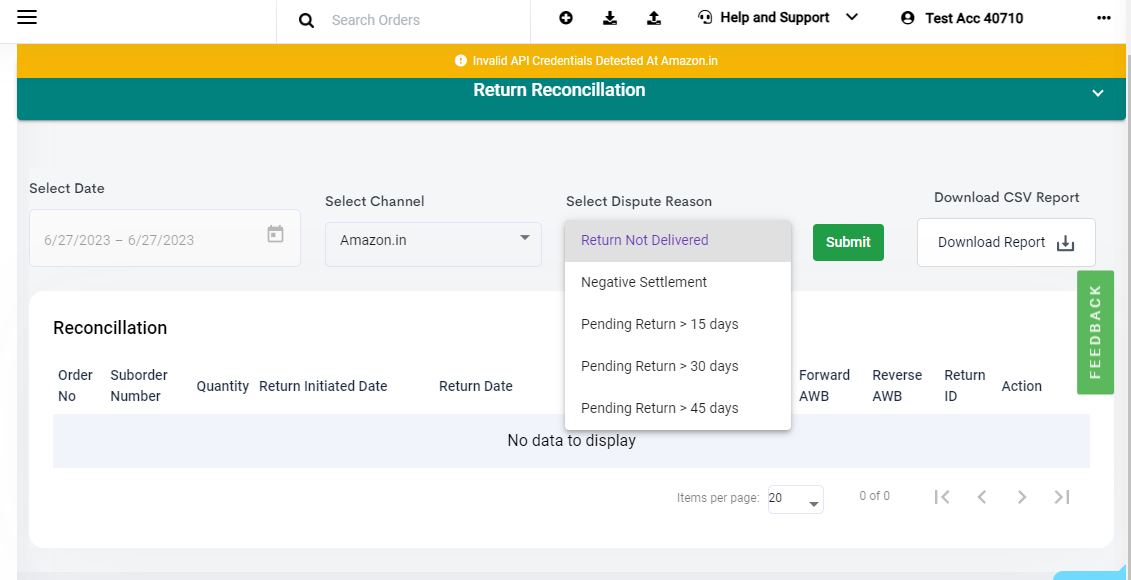Click the upload orders icon

click(653, 17)
